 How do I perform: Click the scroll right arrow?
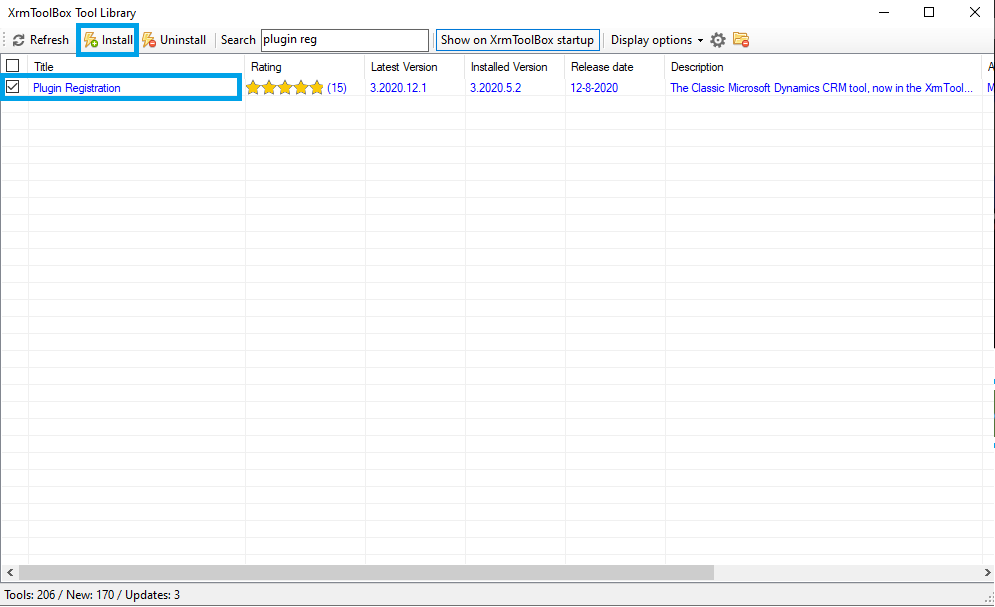pos(987,572)
